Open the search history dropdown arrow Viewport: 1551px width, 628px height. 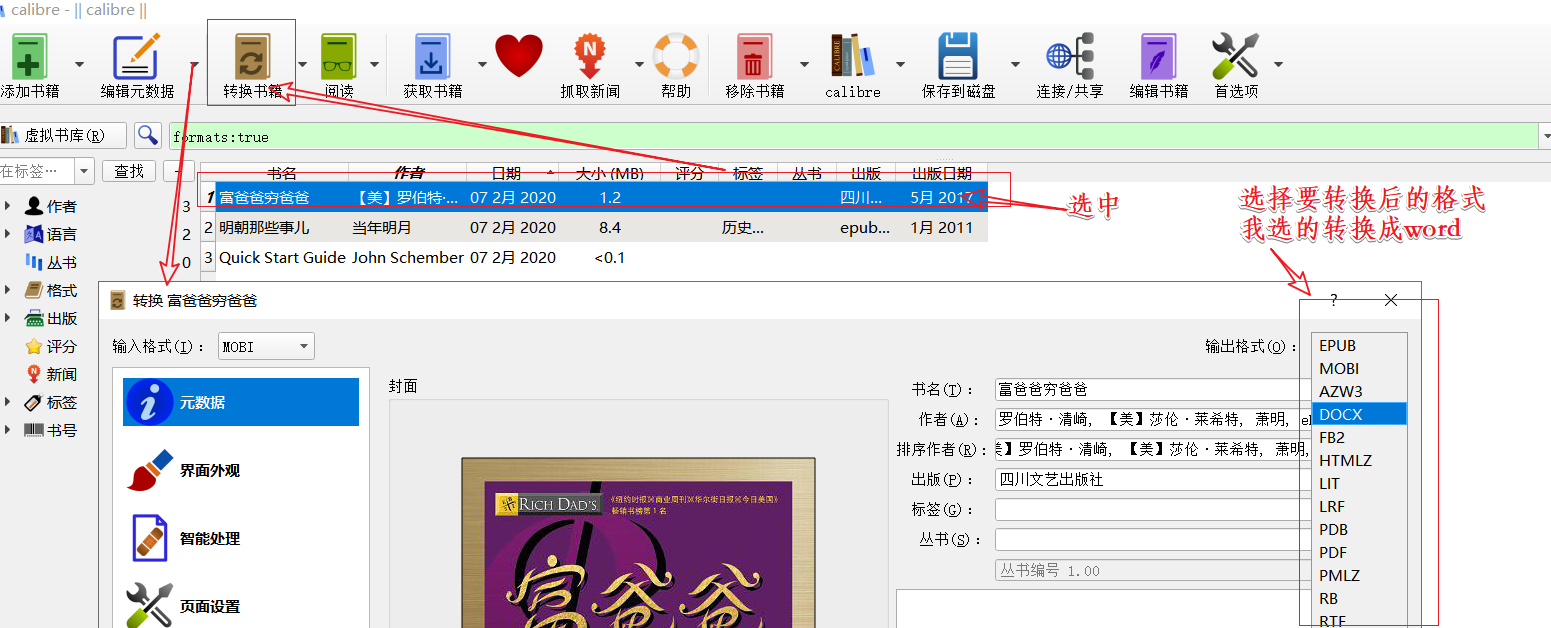(1545, 136)
